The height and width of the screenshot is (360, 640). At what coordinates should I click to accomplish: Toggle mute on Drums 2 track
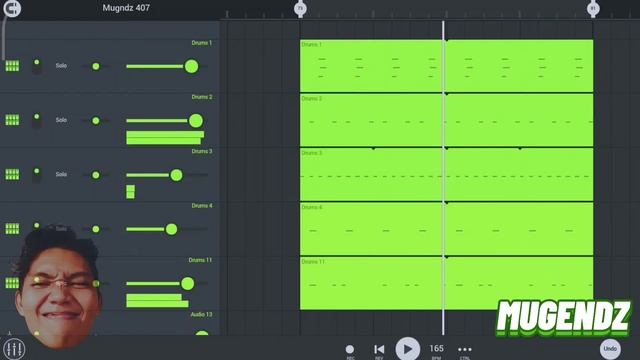(37, 120)
